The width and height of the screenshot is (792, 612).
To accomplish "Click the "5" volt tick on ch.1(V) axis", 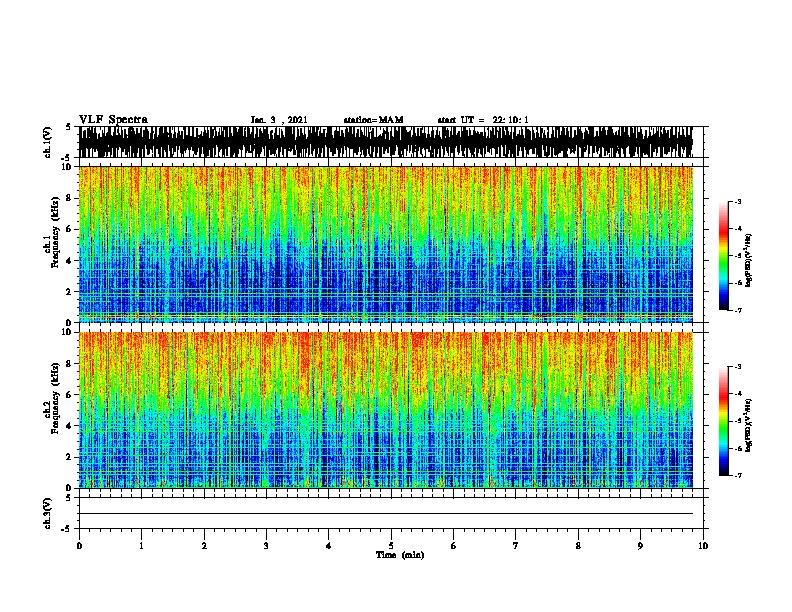I will pyautogui.click(x=68, y=127).
